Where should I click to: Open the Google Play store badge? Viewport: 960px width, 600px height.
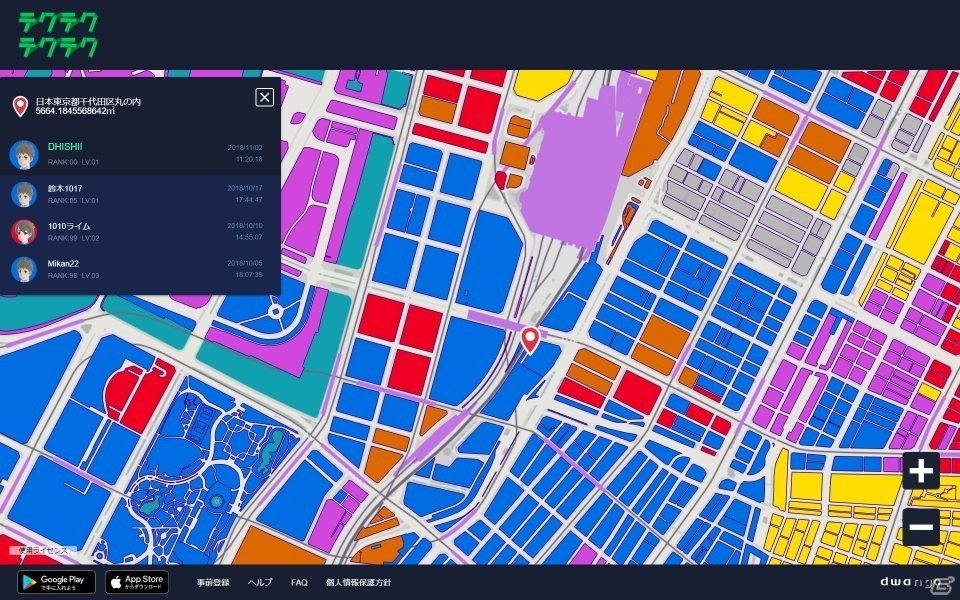(56, 582)
